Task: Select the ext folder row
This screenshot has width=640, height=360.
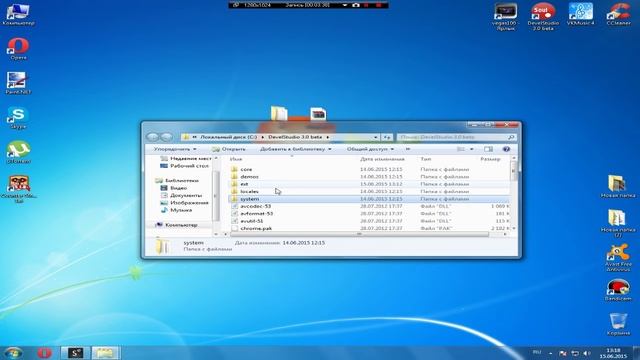Action: (368, 184)
